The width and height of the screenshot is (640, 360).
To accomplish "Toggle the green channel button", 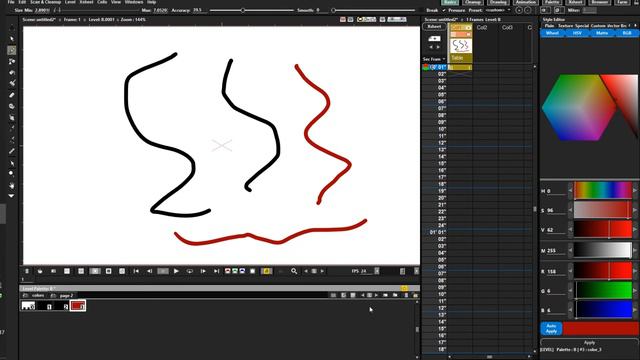I will pyautogui.click(x=235, y=271).
